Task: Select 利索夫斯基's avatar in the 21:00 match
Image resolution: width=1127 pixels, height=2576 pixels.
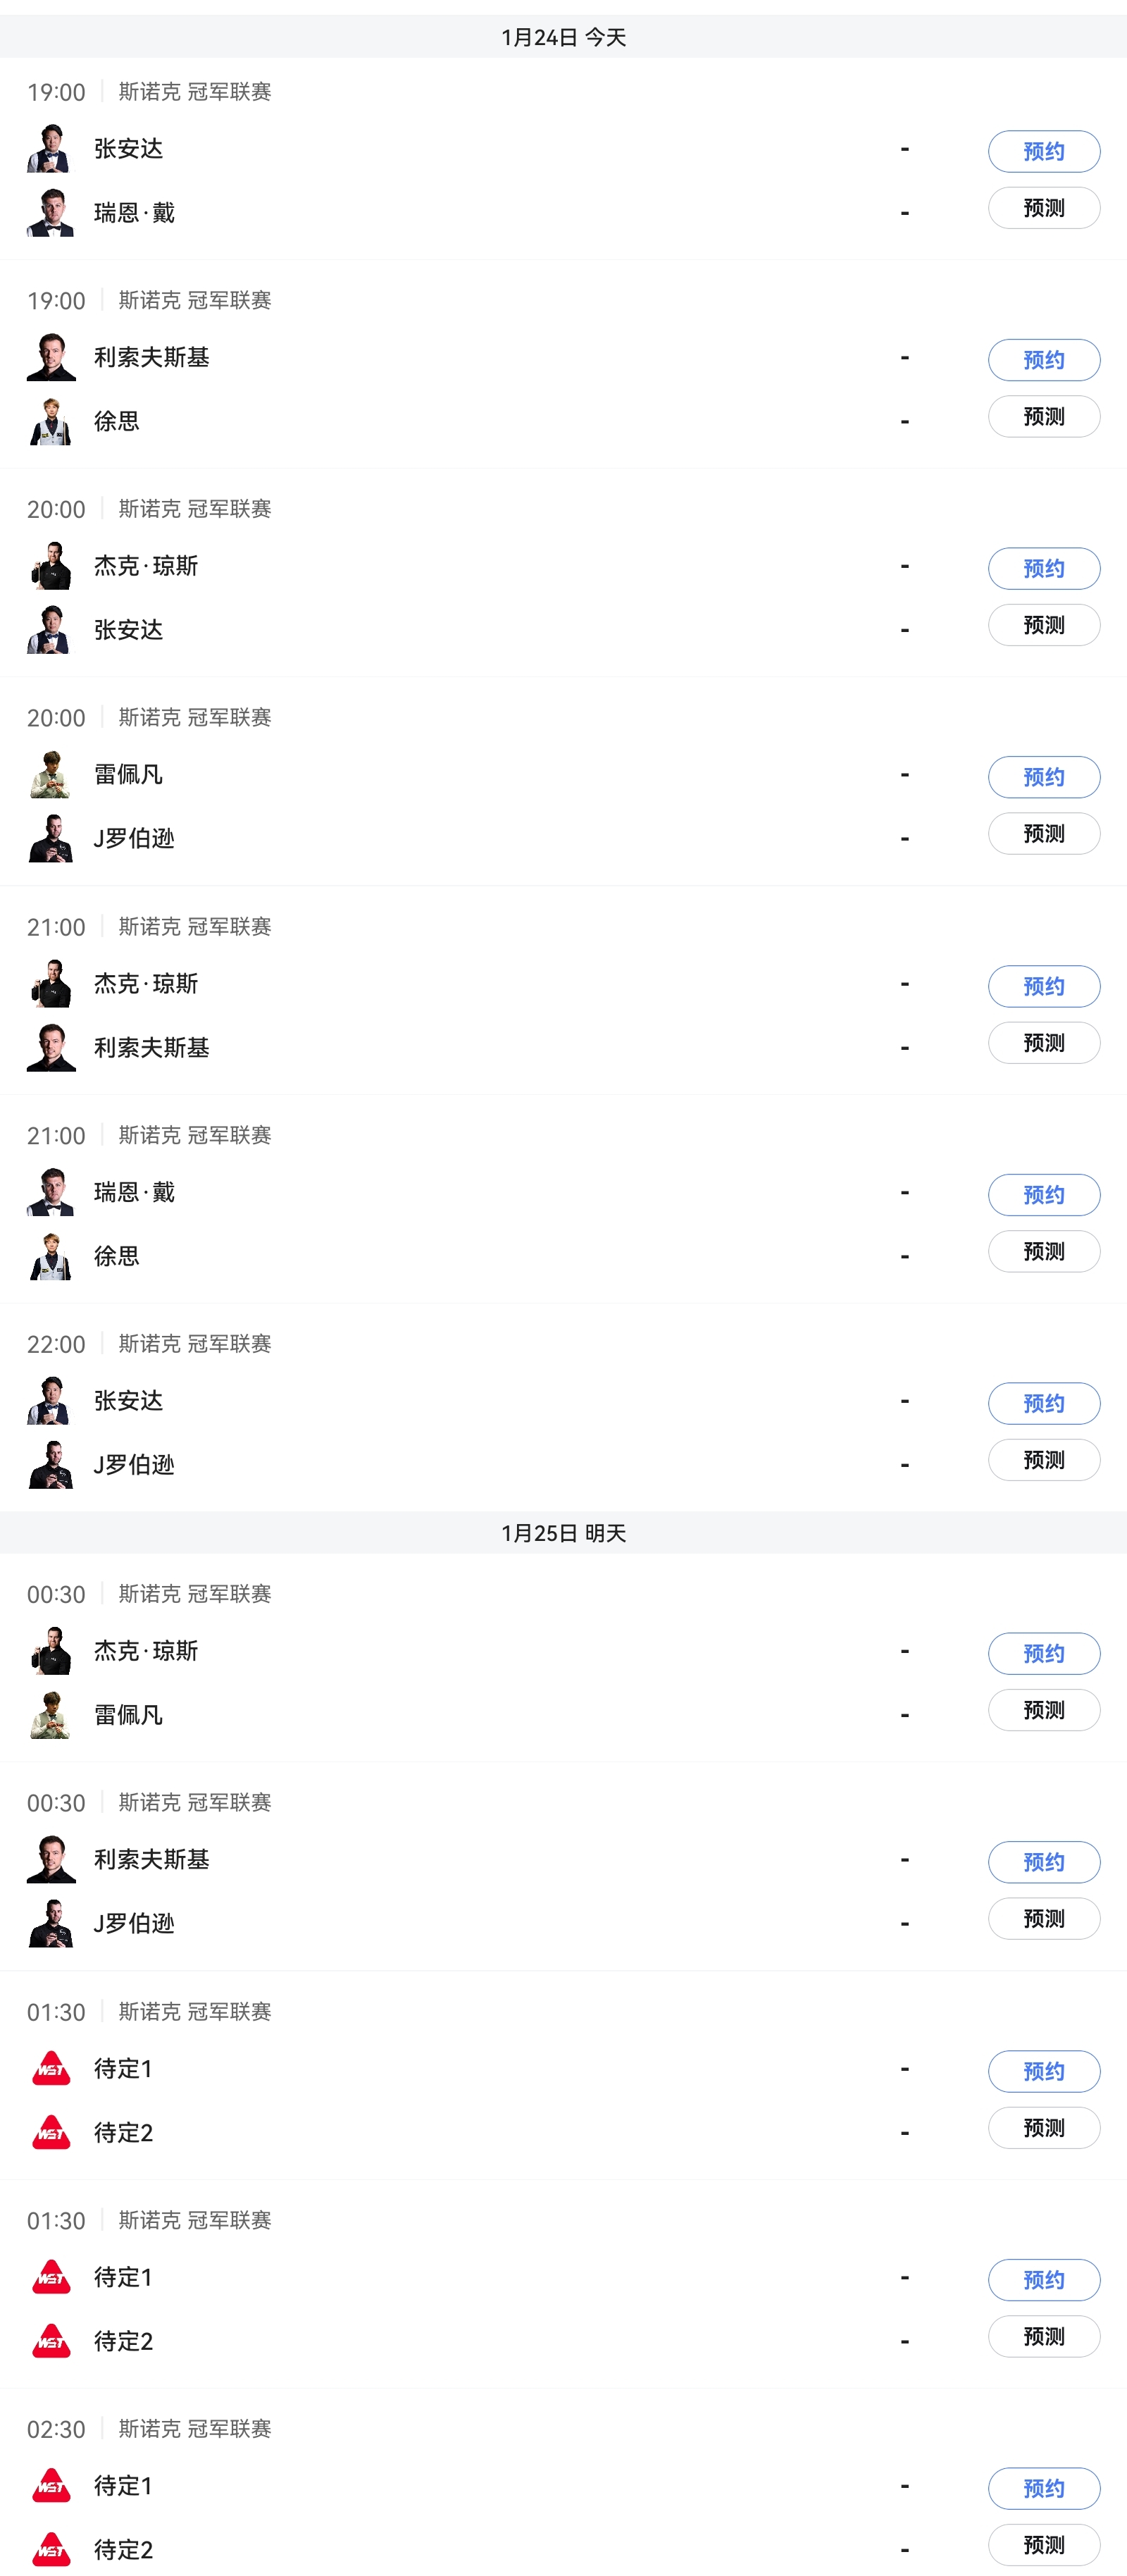Action: (50, 1048)
